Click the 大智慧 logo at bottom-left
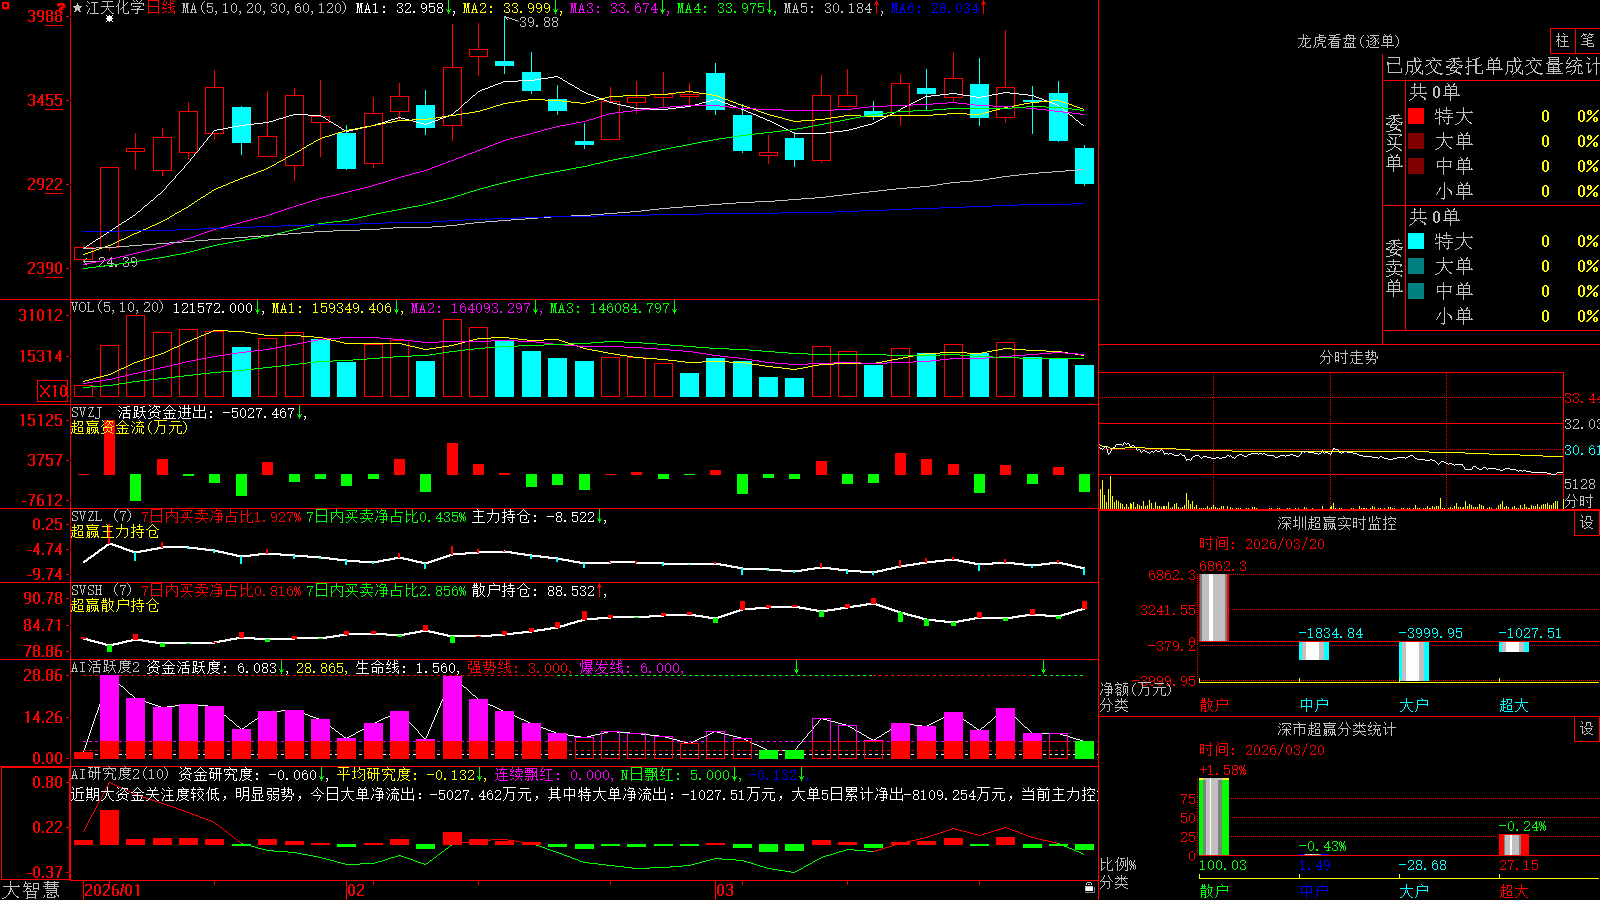Viewport: 1600px width, 900px height. tap(31, 890)
